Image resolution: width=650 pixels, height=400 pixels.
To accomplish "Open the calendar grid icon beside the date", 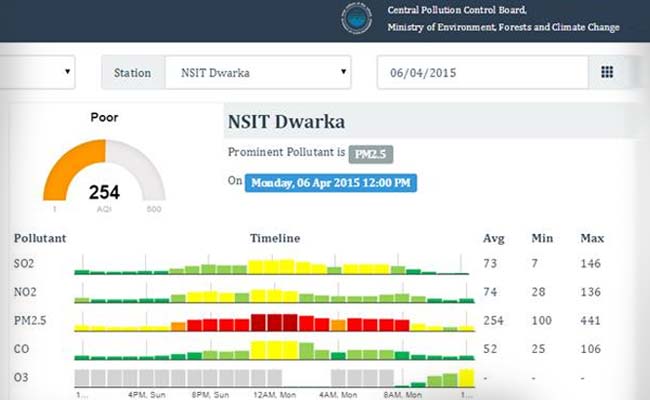I will tap(606, 73).
